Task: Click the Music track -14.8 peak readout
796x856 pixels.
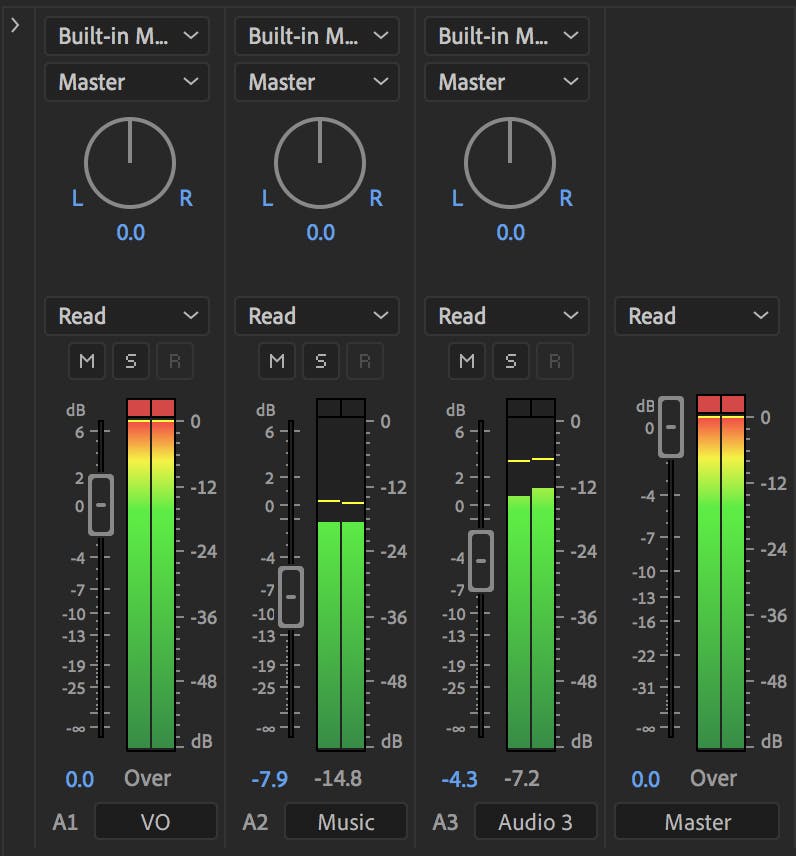Action: click(x=338, y=778)
